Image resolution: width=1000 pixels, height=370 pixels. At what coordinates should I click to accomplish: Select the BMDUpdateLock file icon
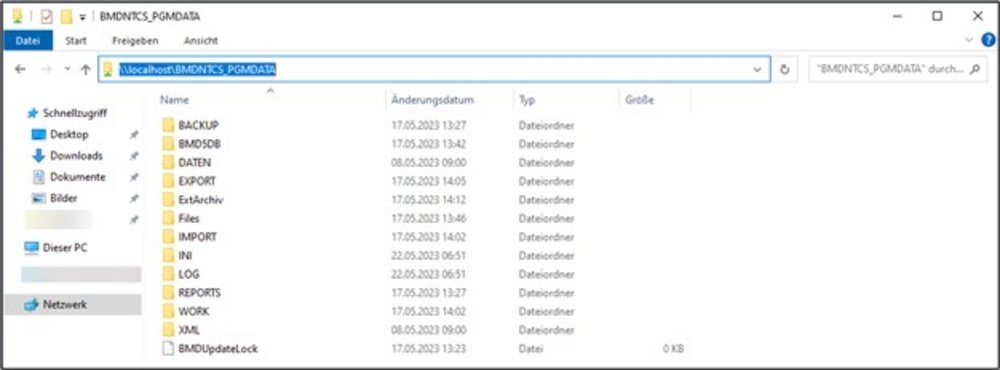pos(168,348)
